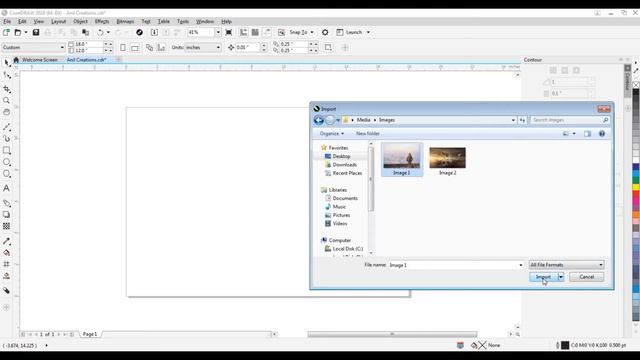Click the Undo arrow icon
The width and height of the screenshot is (640, 360).
point(100,32)
